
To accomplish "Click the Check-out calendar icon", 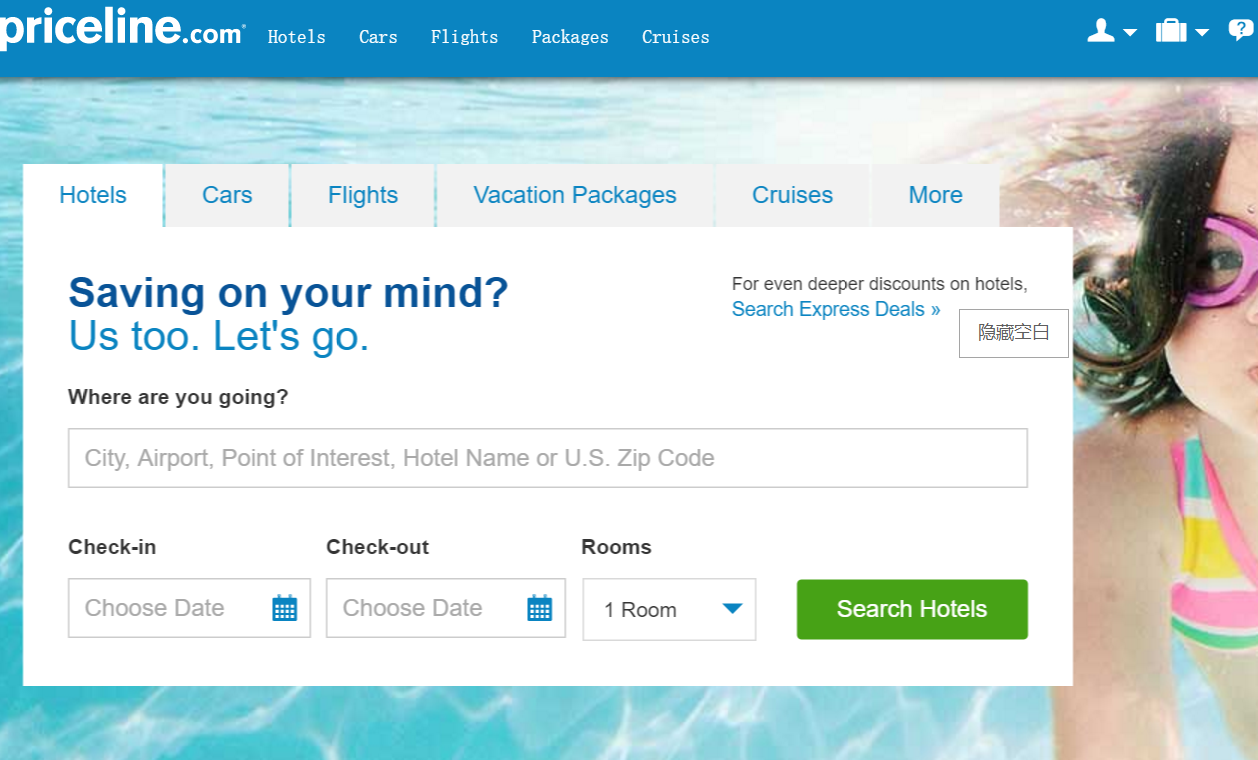I will point(540,608).
